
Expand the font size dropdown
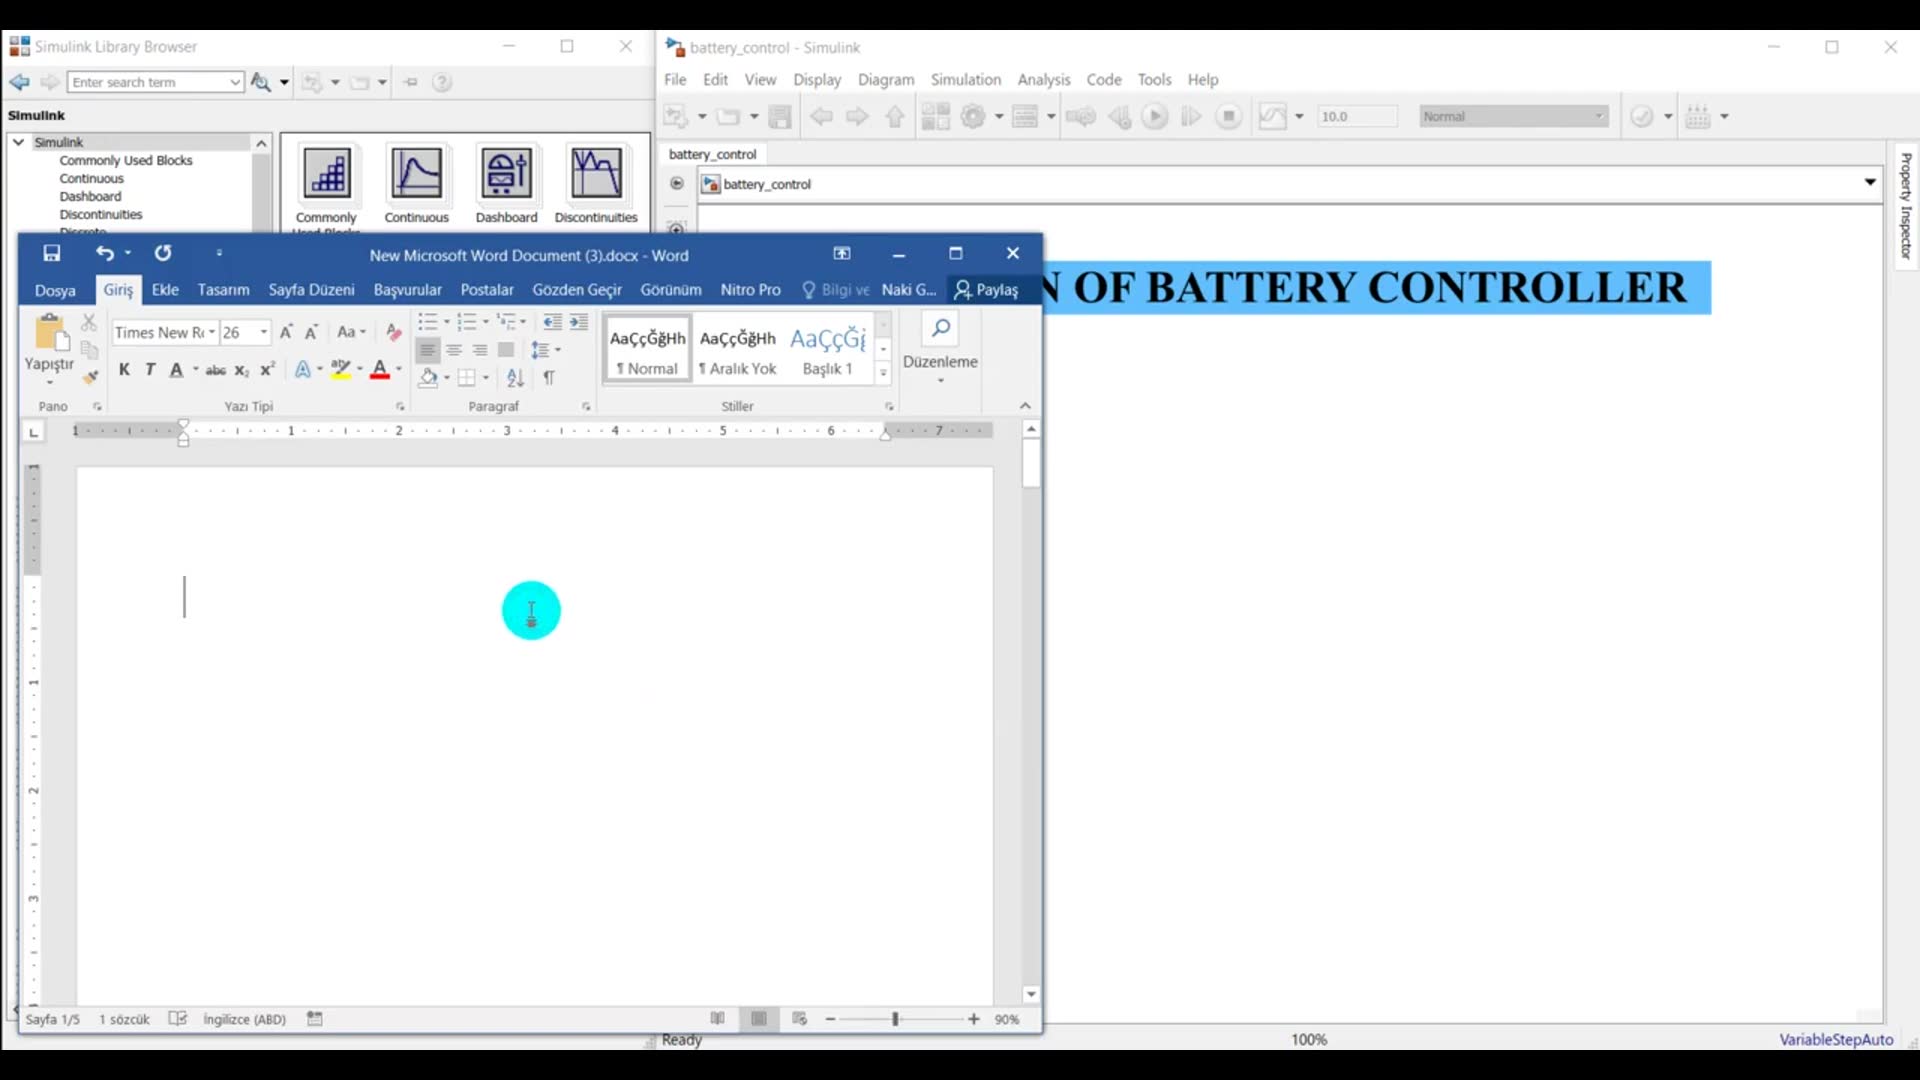(x=263, y=332)
